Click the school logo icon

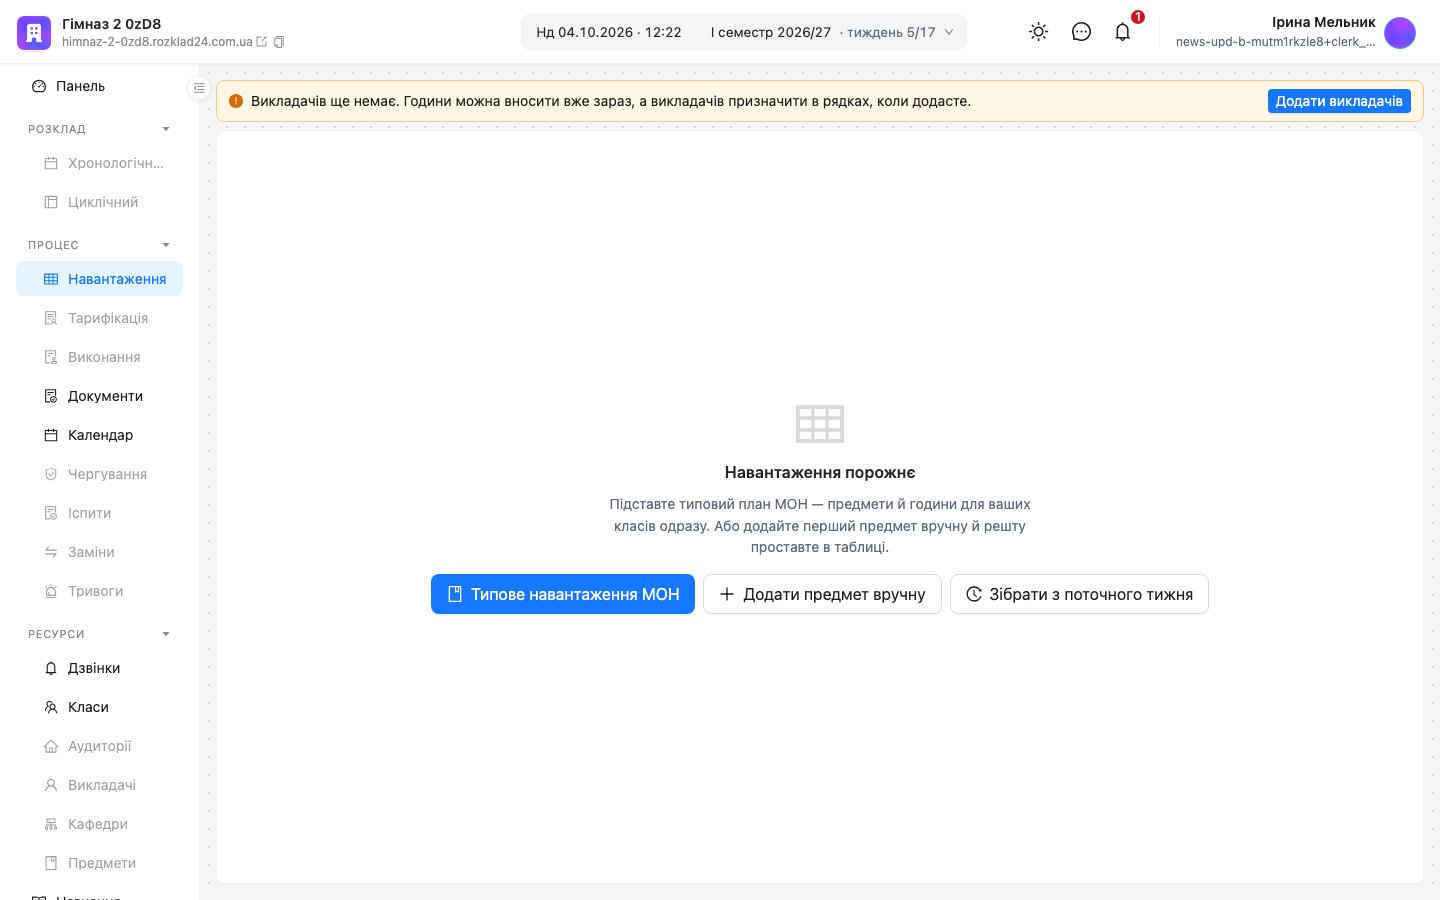[x=33, y=33]
